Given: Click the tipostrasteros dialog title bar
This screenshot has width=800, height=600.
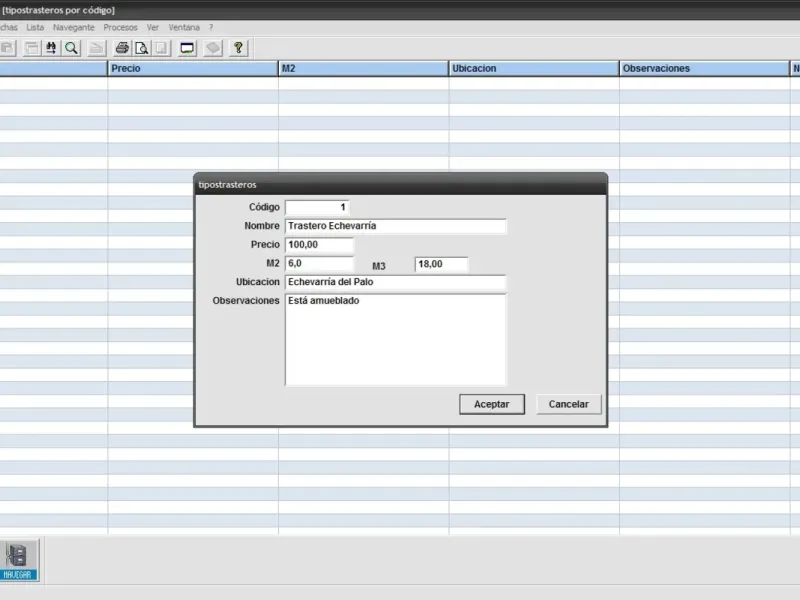Looking at the screenshot, I should point(401,185).
